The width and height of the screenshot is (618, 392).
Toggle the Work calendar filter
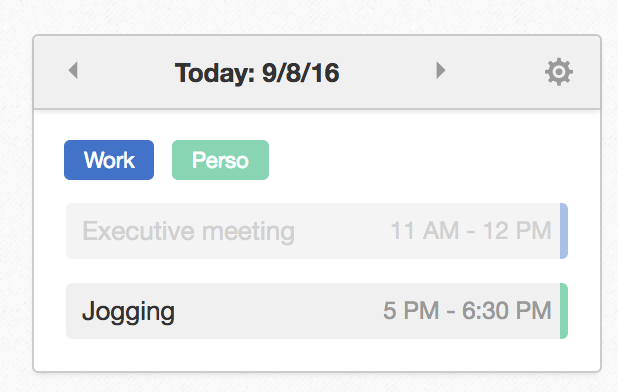109,160
